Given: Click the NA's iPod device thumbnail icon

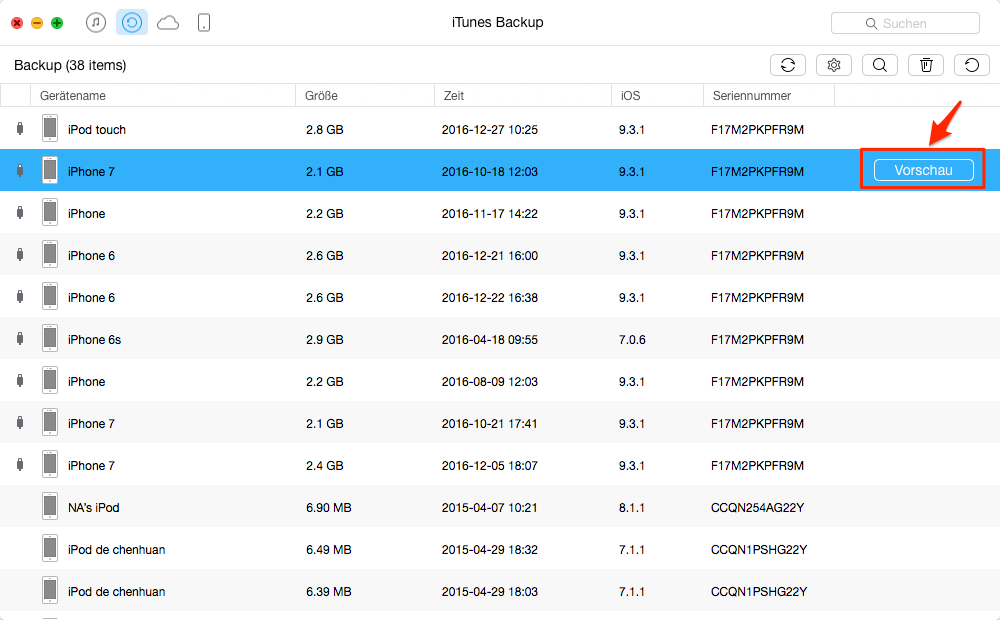Looking at the screenshot, I should [x=50, y=507].
